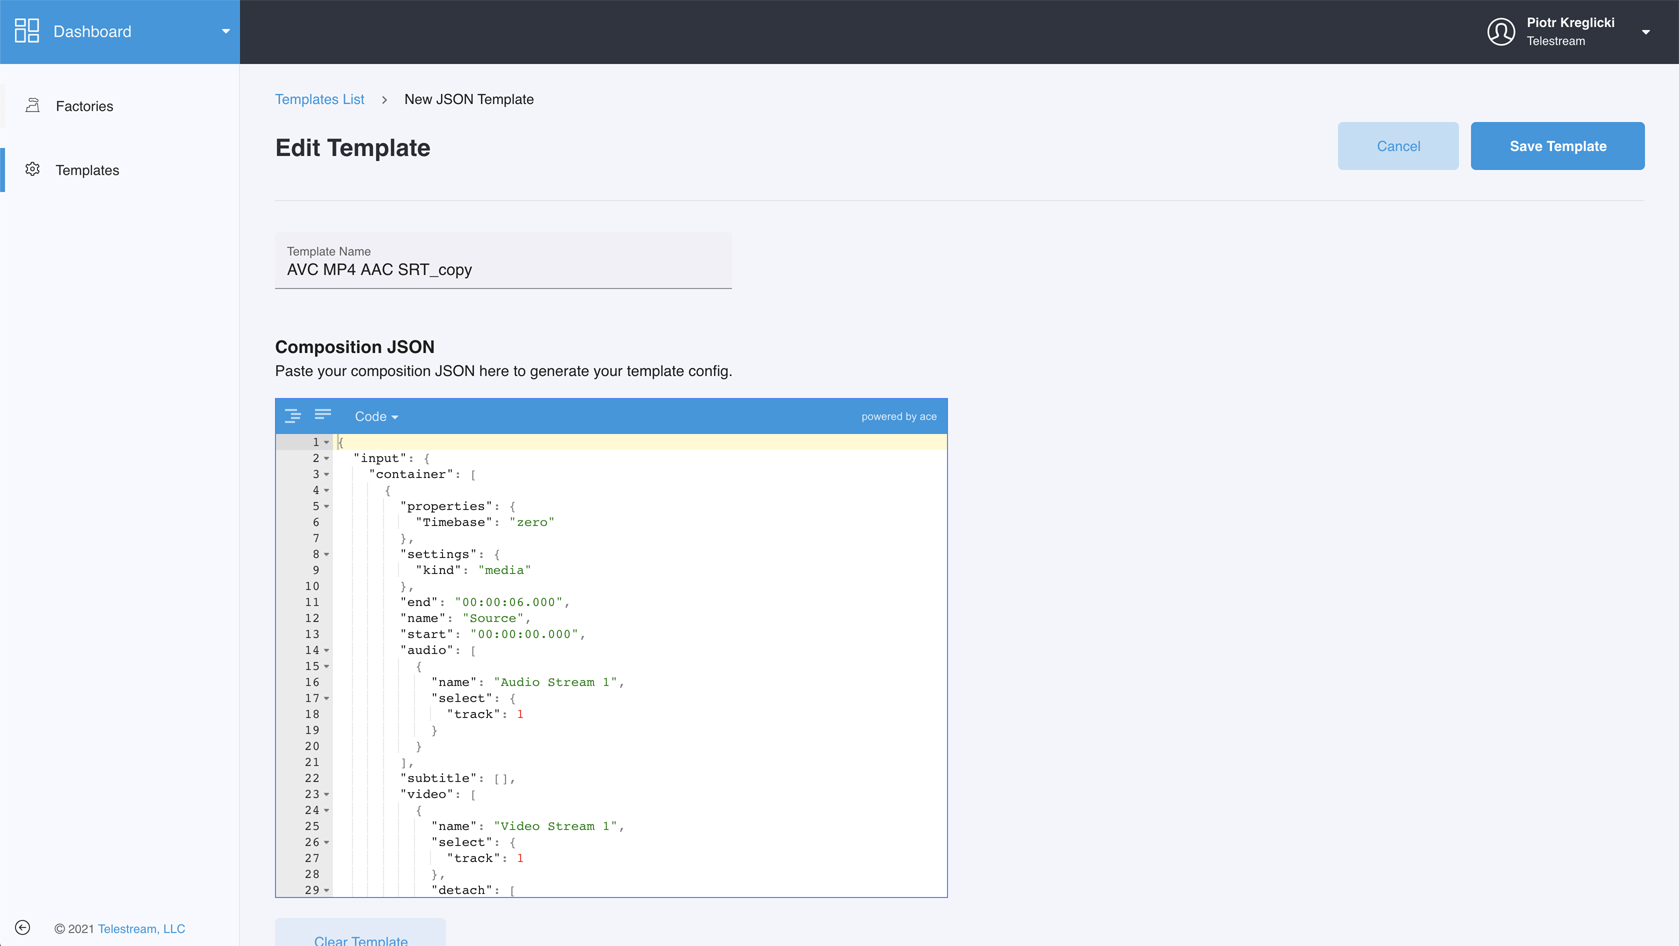Open the Dashboard dropdown arrow
The height and width of the screenshot is (946, 1679).
pyautogui.click(x=226, y=32)
